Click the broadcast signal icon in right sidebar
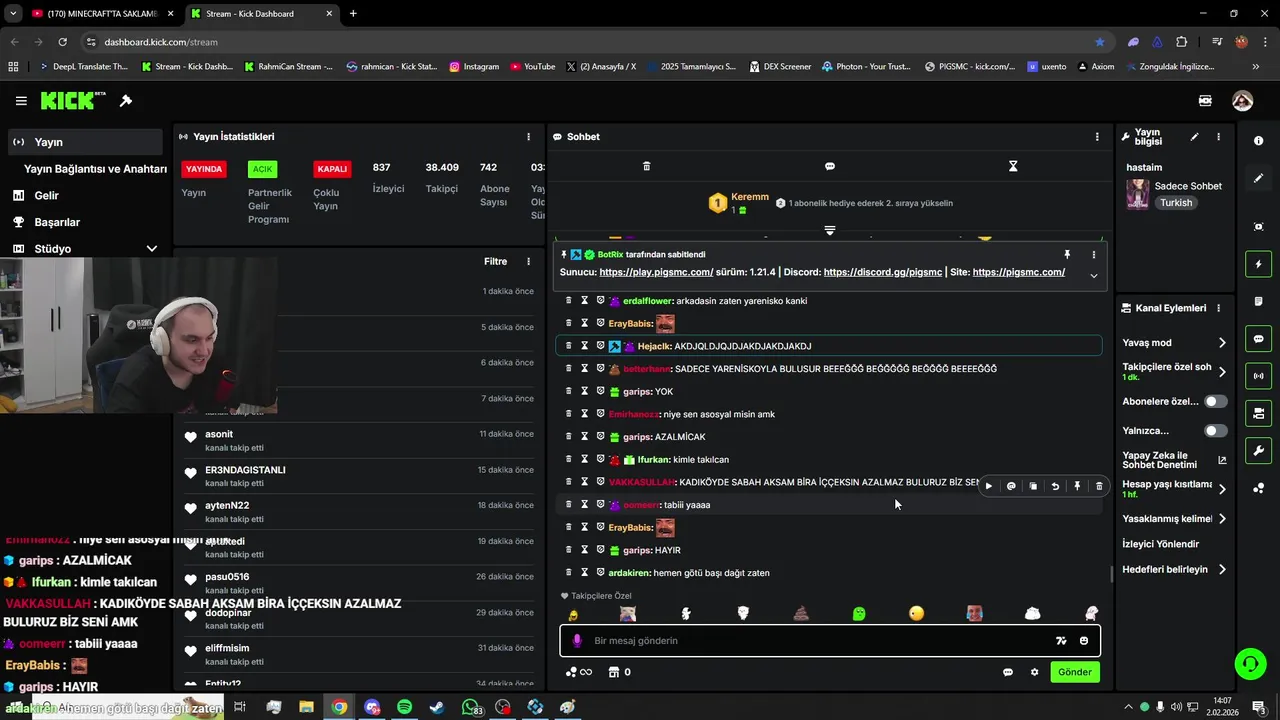 (x=1258, y=376)
